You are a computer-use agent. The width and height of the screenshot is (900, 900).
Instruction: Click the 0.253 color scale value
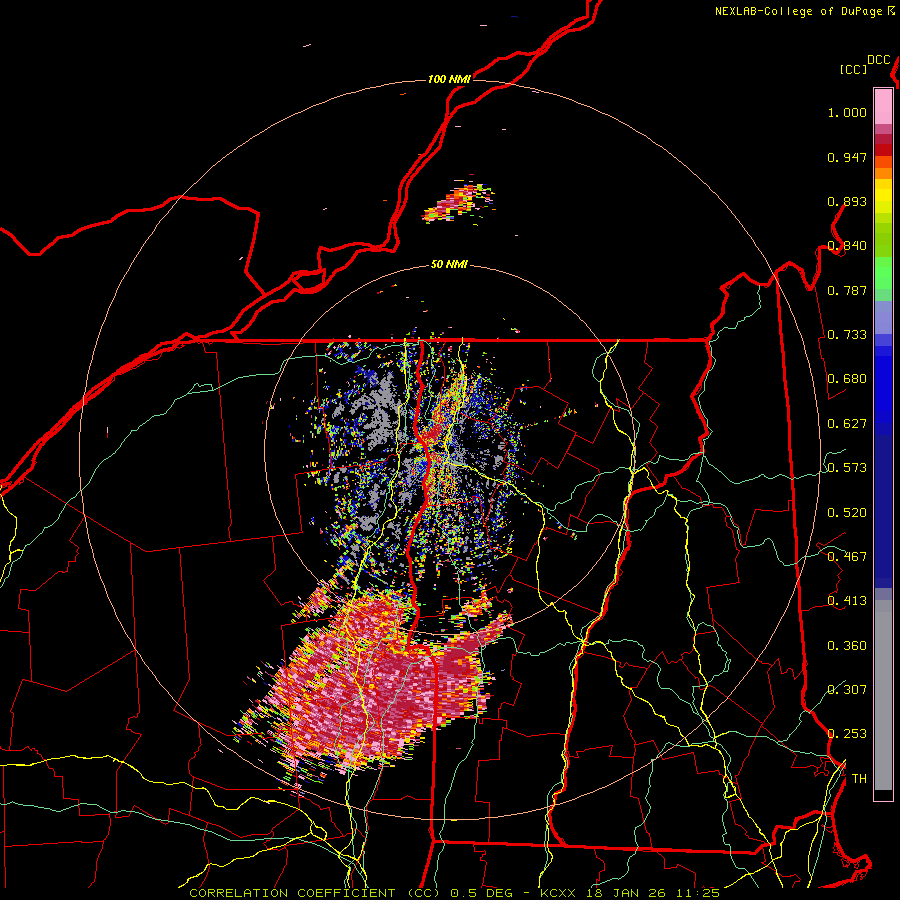[847, 734]
